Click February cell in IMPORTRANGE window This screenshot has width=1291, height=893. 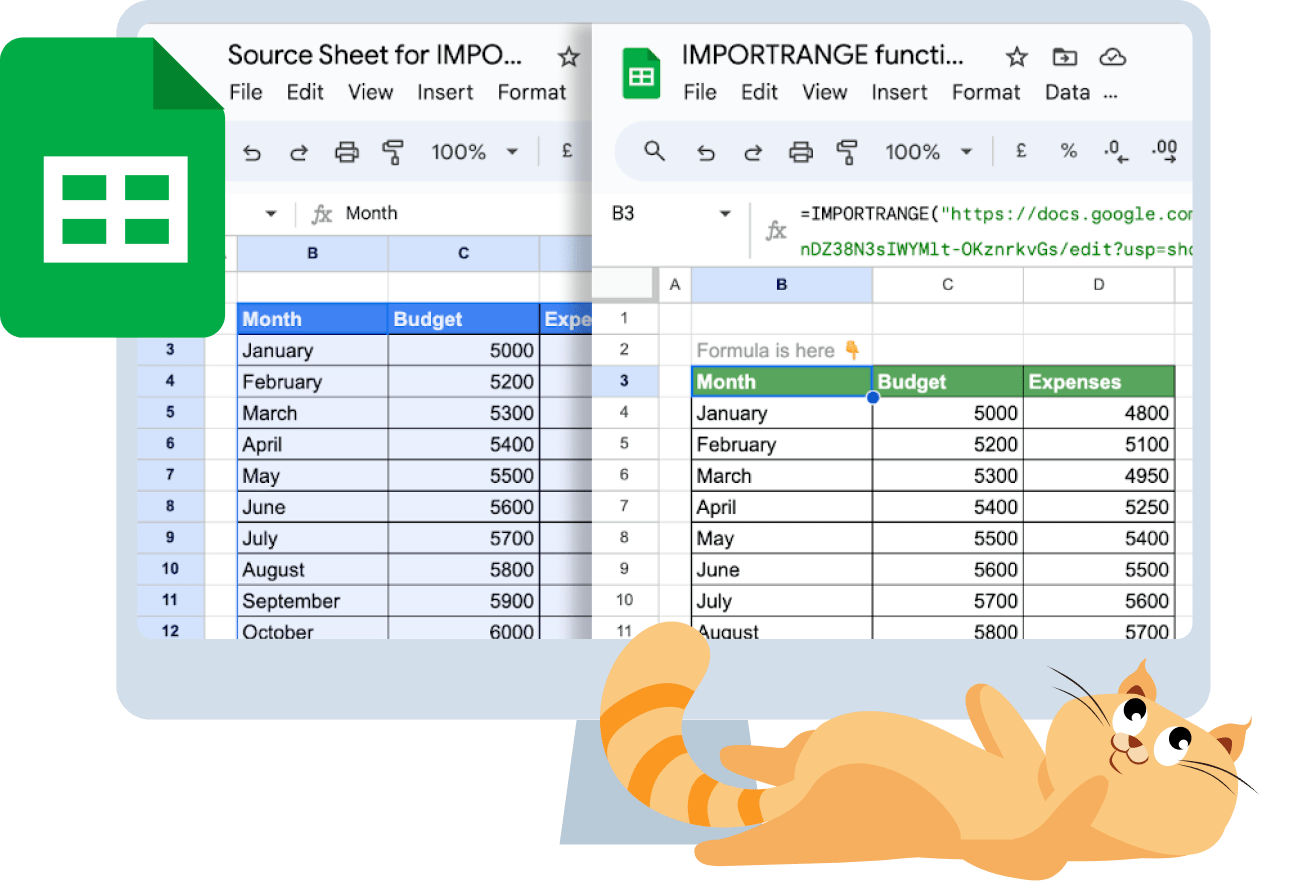781,444
